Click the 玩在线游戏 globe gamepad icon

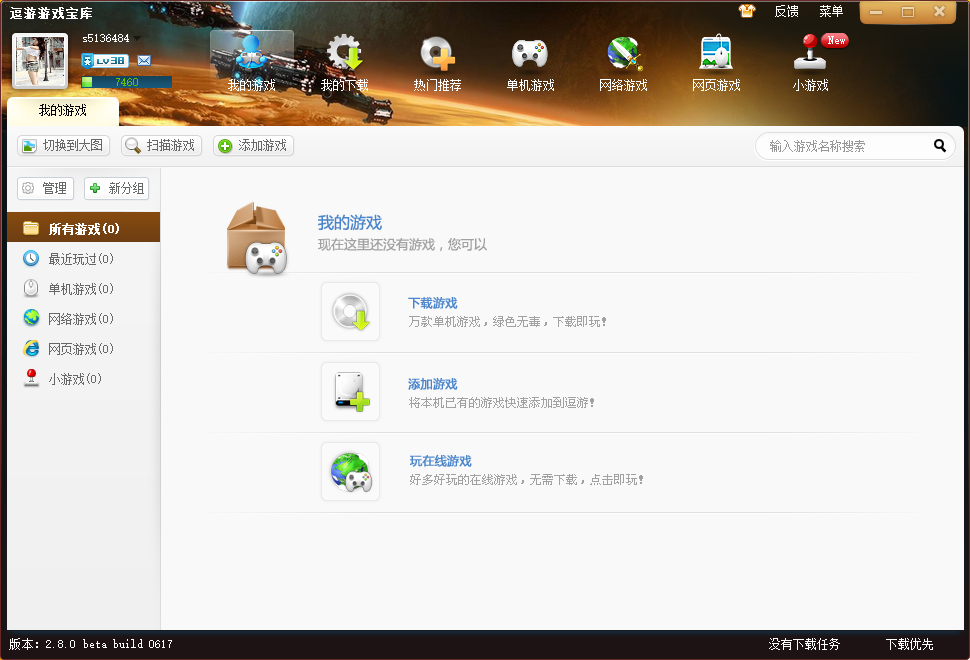click(x=350, y=471)
